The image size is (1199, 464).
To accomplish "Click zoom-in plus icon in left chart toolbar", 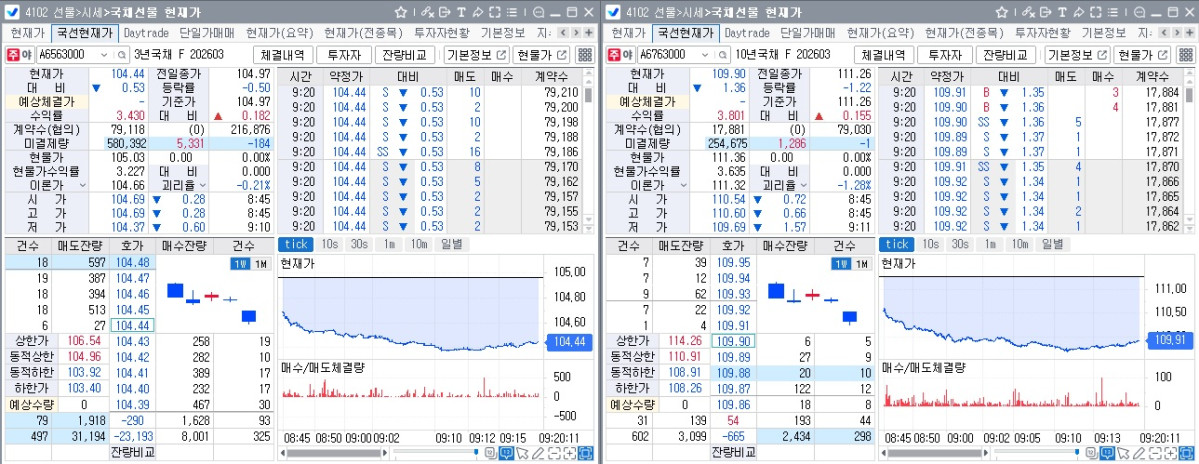I will [x=570, y=453].
